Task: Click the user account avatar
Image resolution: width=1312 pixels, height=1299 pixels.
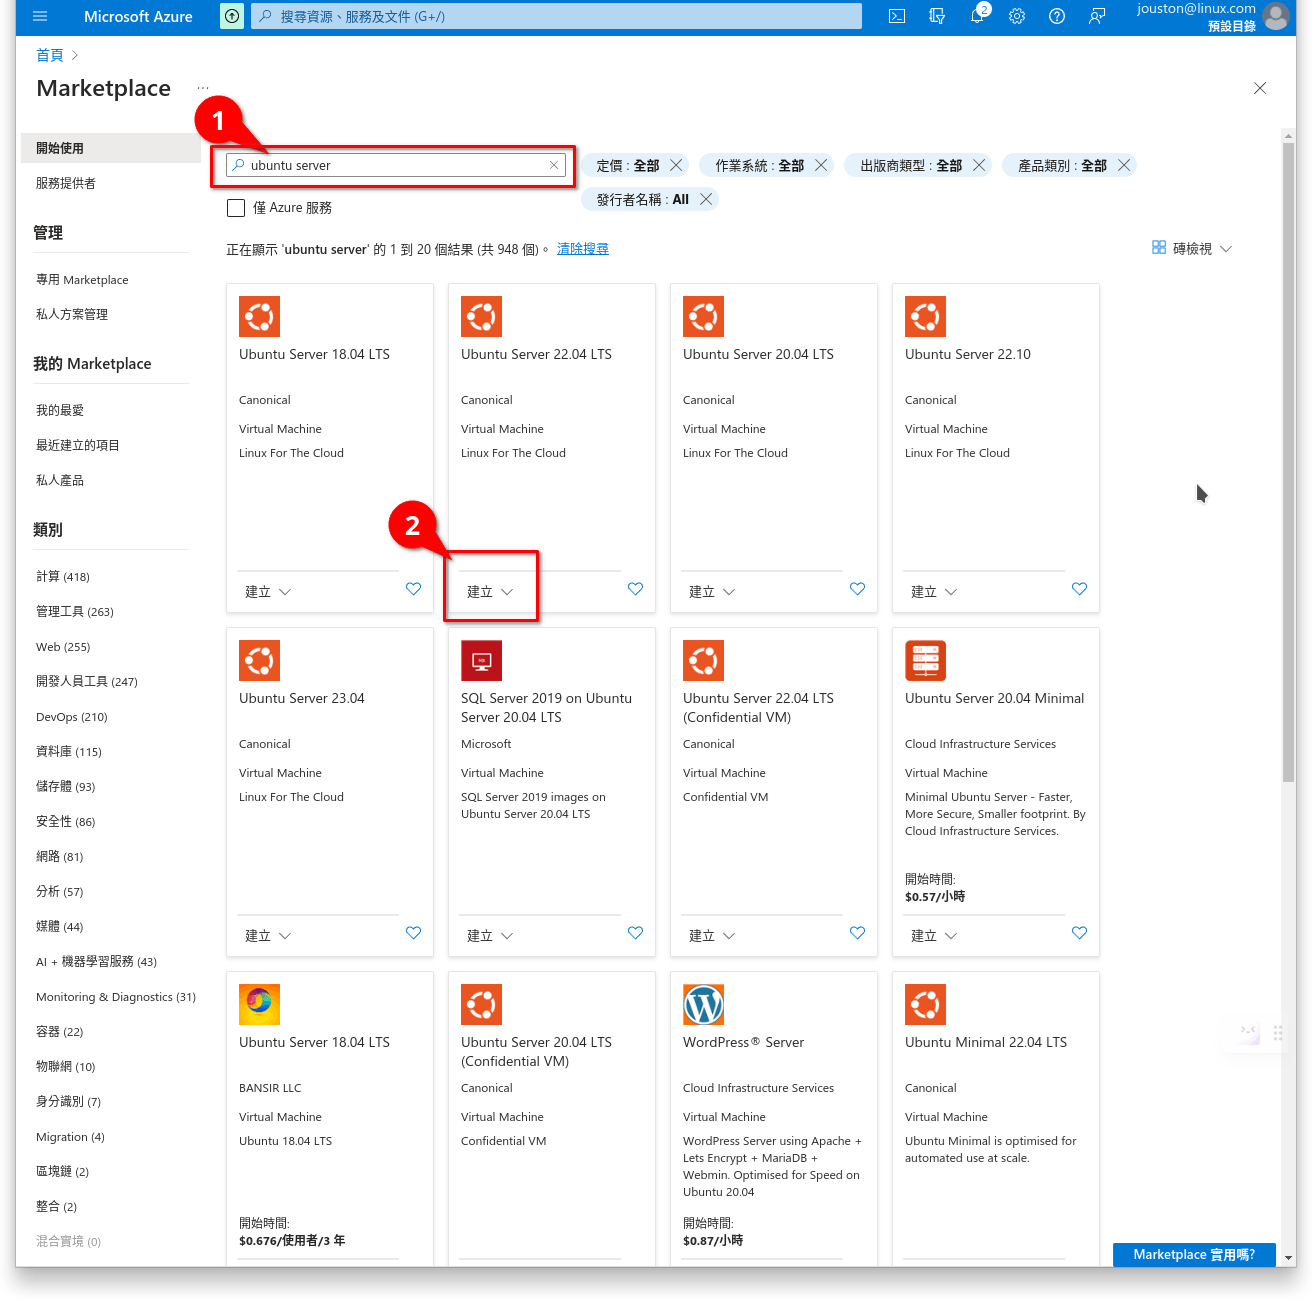Action: click(x=1276, y=16)
